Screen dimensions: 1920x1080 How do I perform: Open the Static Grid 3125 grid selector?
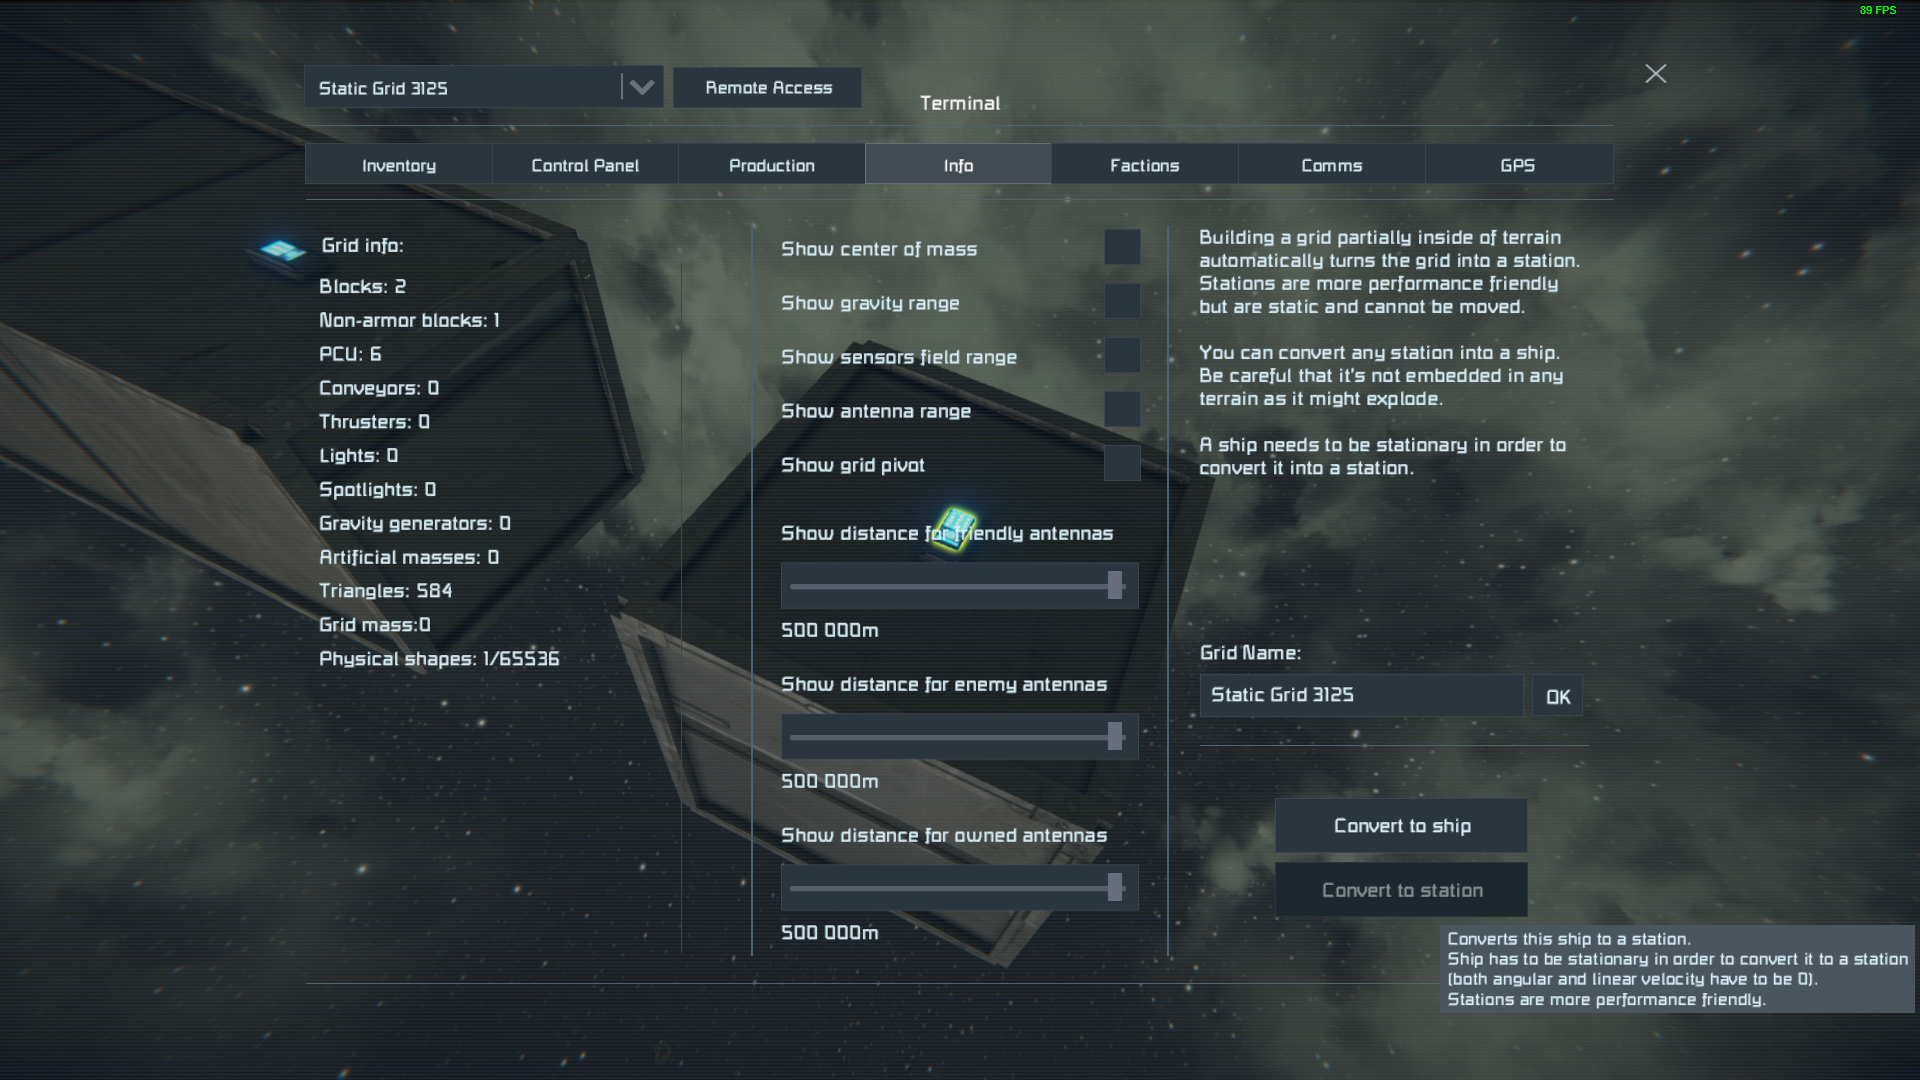484,88
